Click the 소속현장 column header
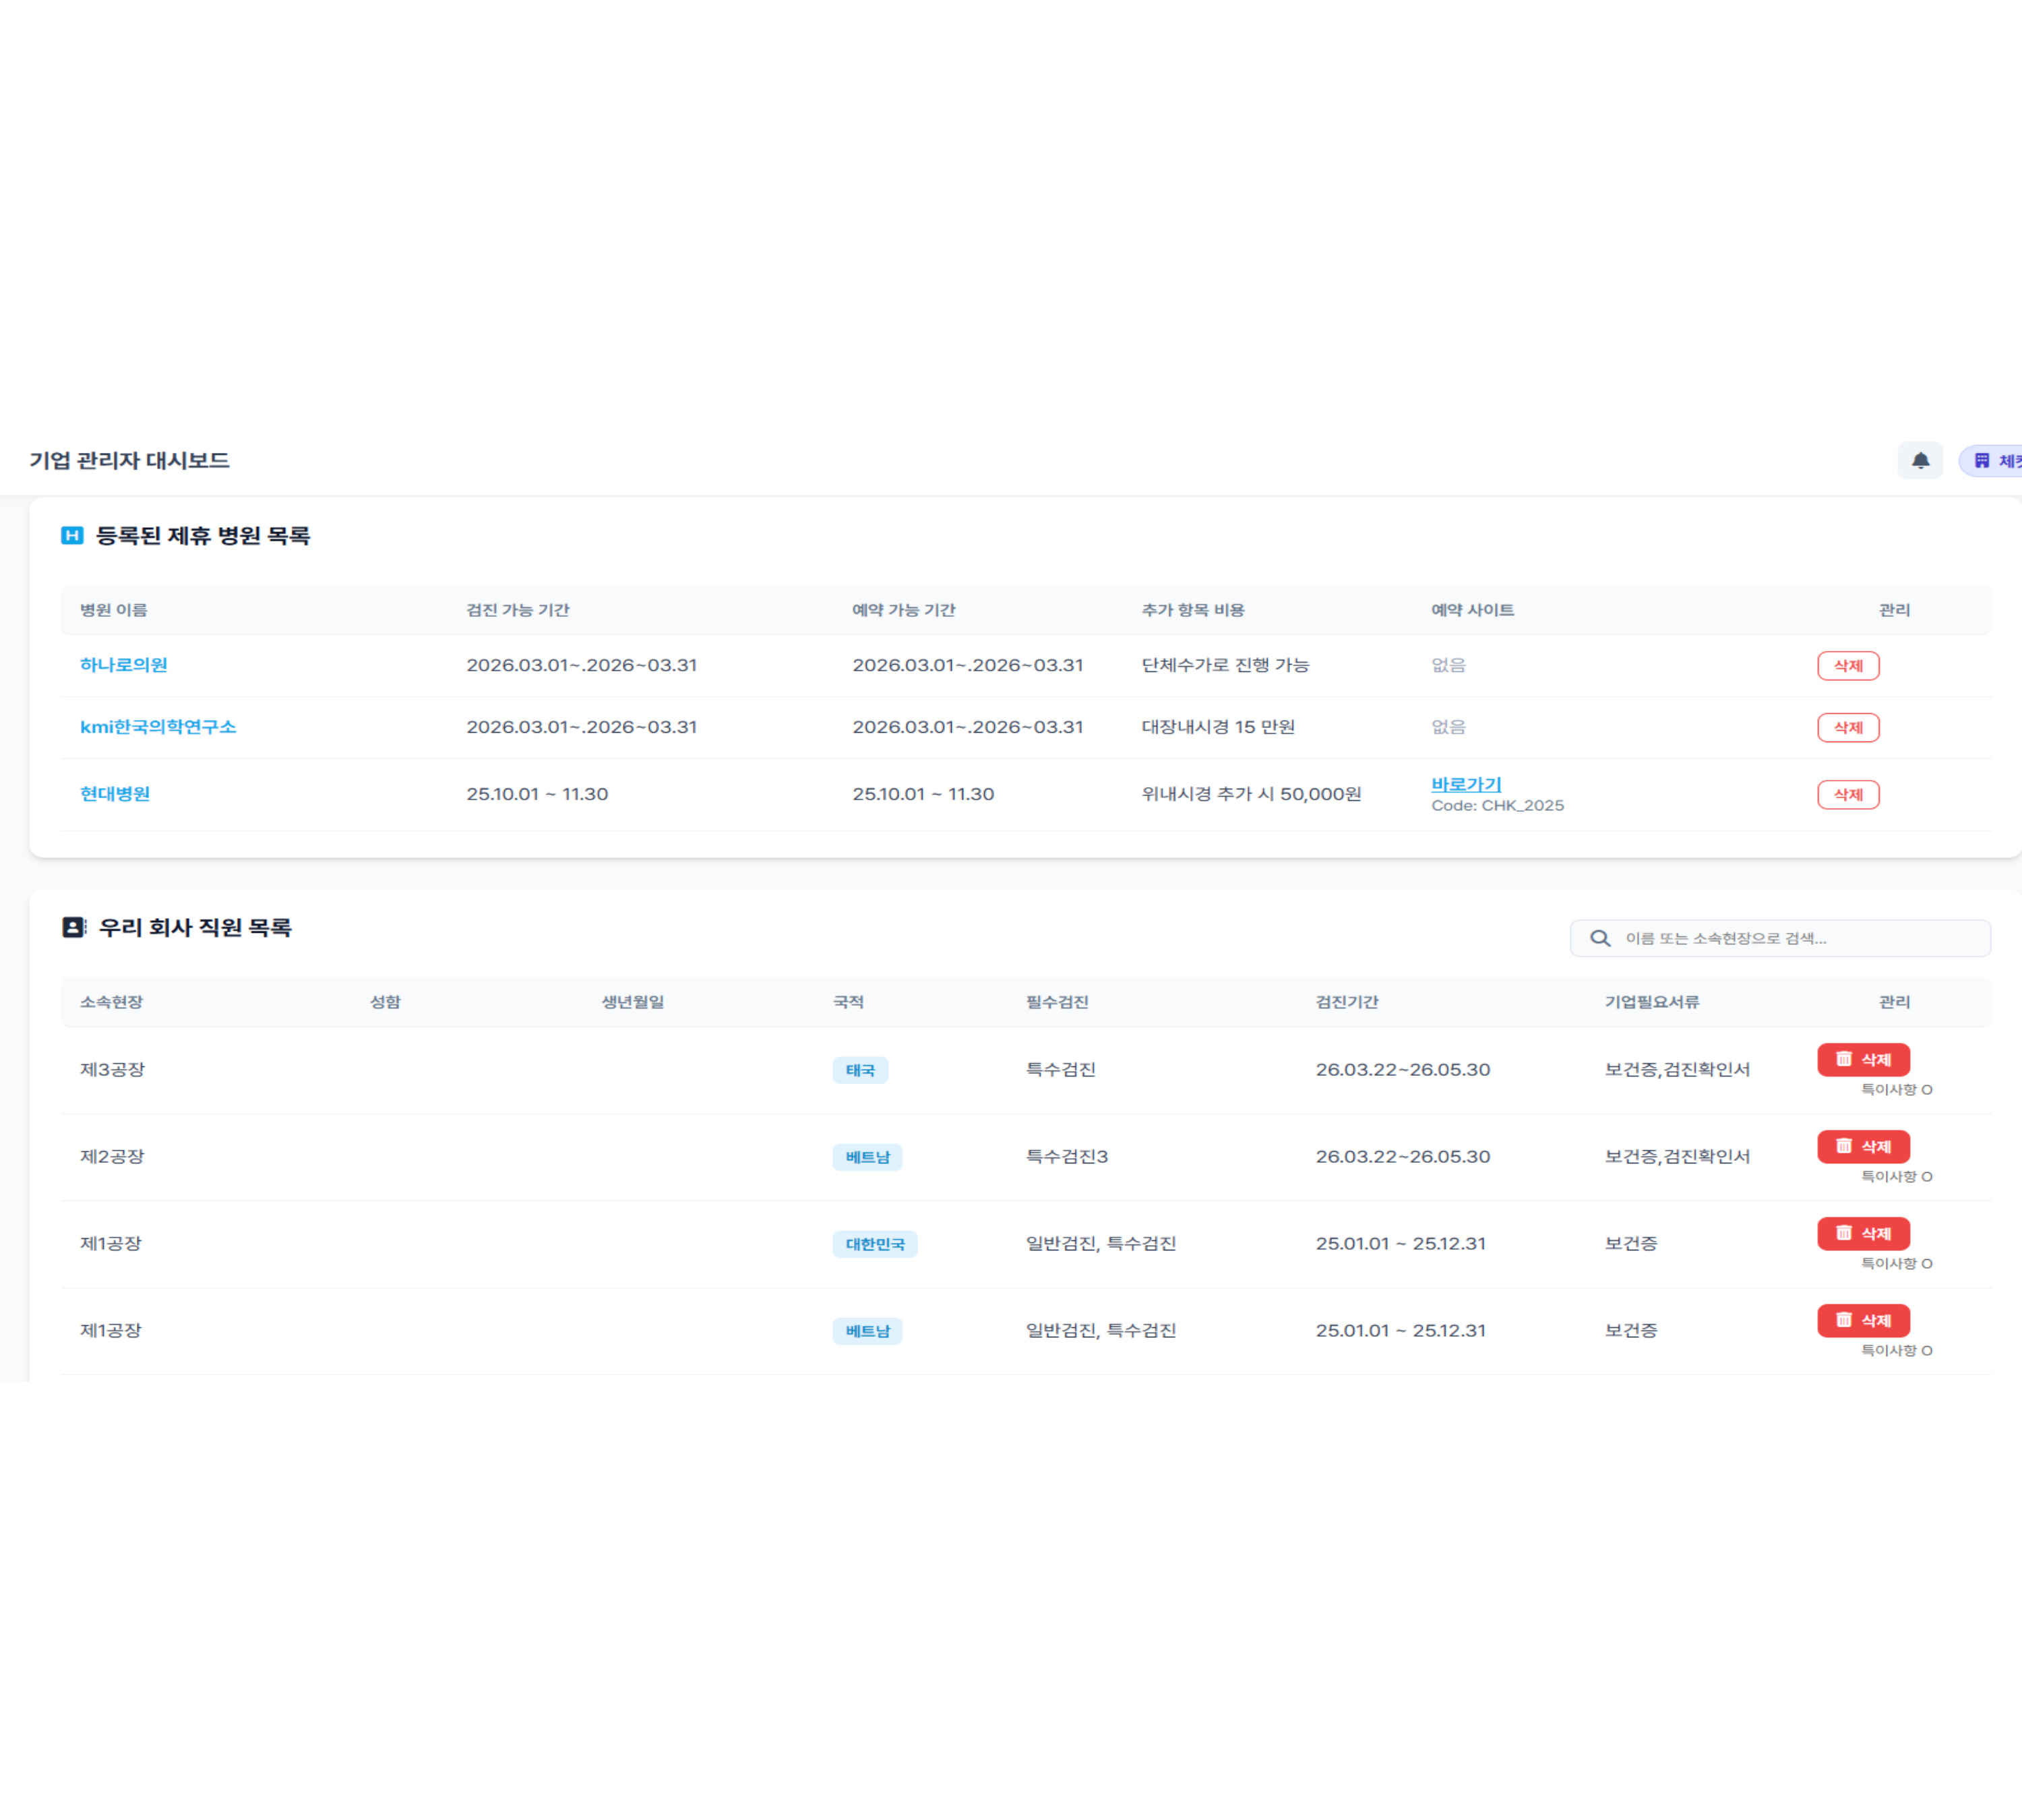 point(112,1002)
